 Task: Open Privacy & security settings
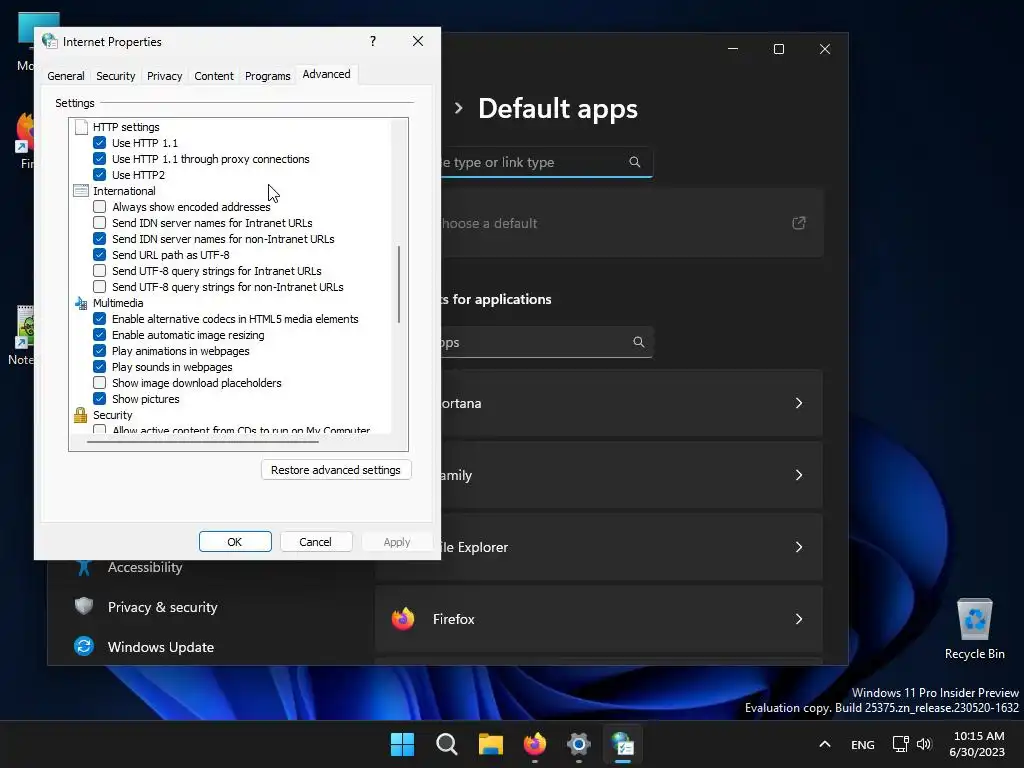(x=162, y=607)
